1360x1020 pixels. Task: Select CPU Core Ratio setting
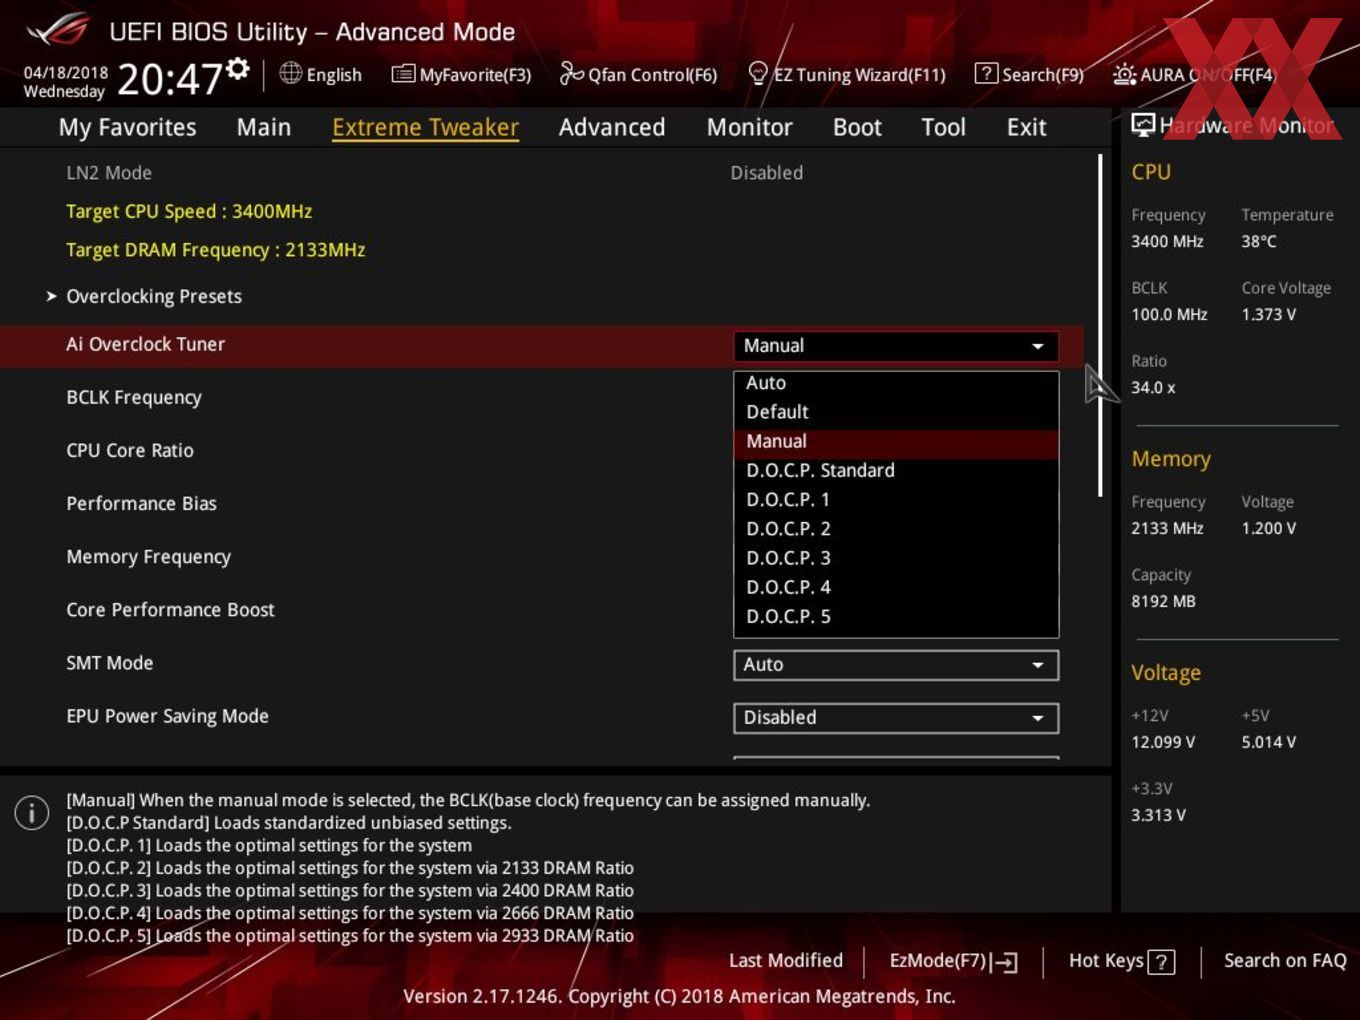click(x=130, y=450)
